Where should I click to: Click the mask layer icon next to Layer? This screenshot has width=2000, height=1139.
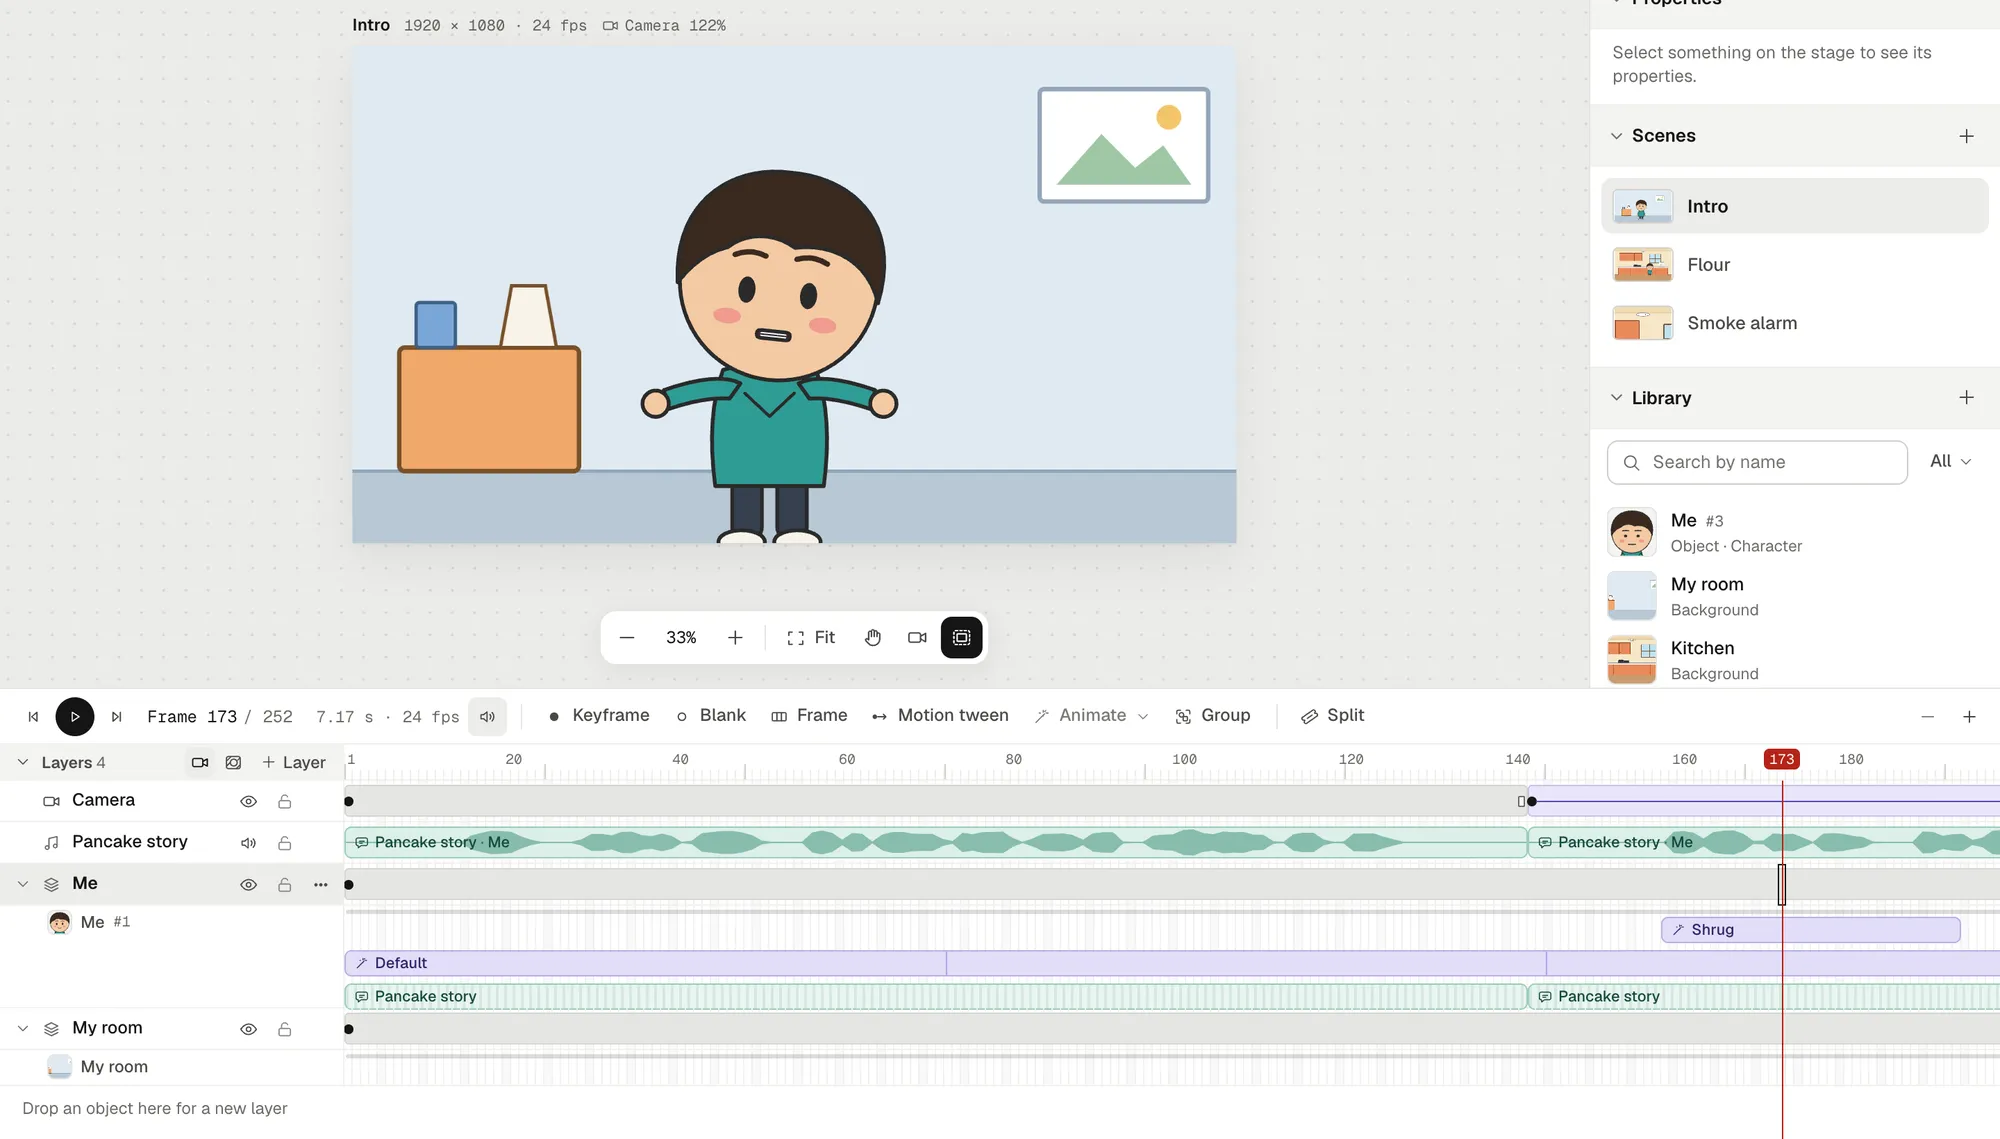pyautogui.click(x=233, y=763)
